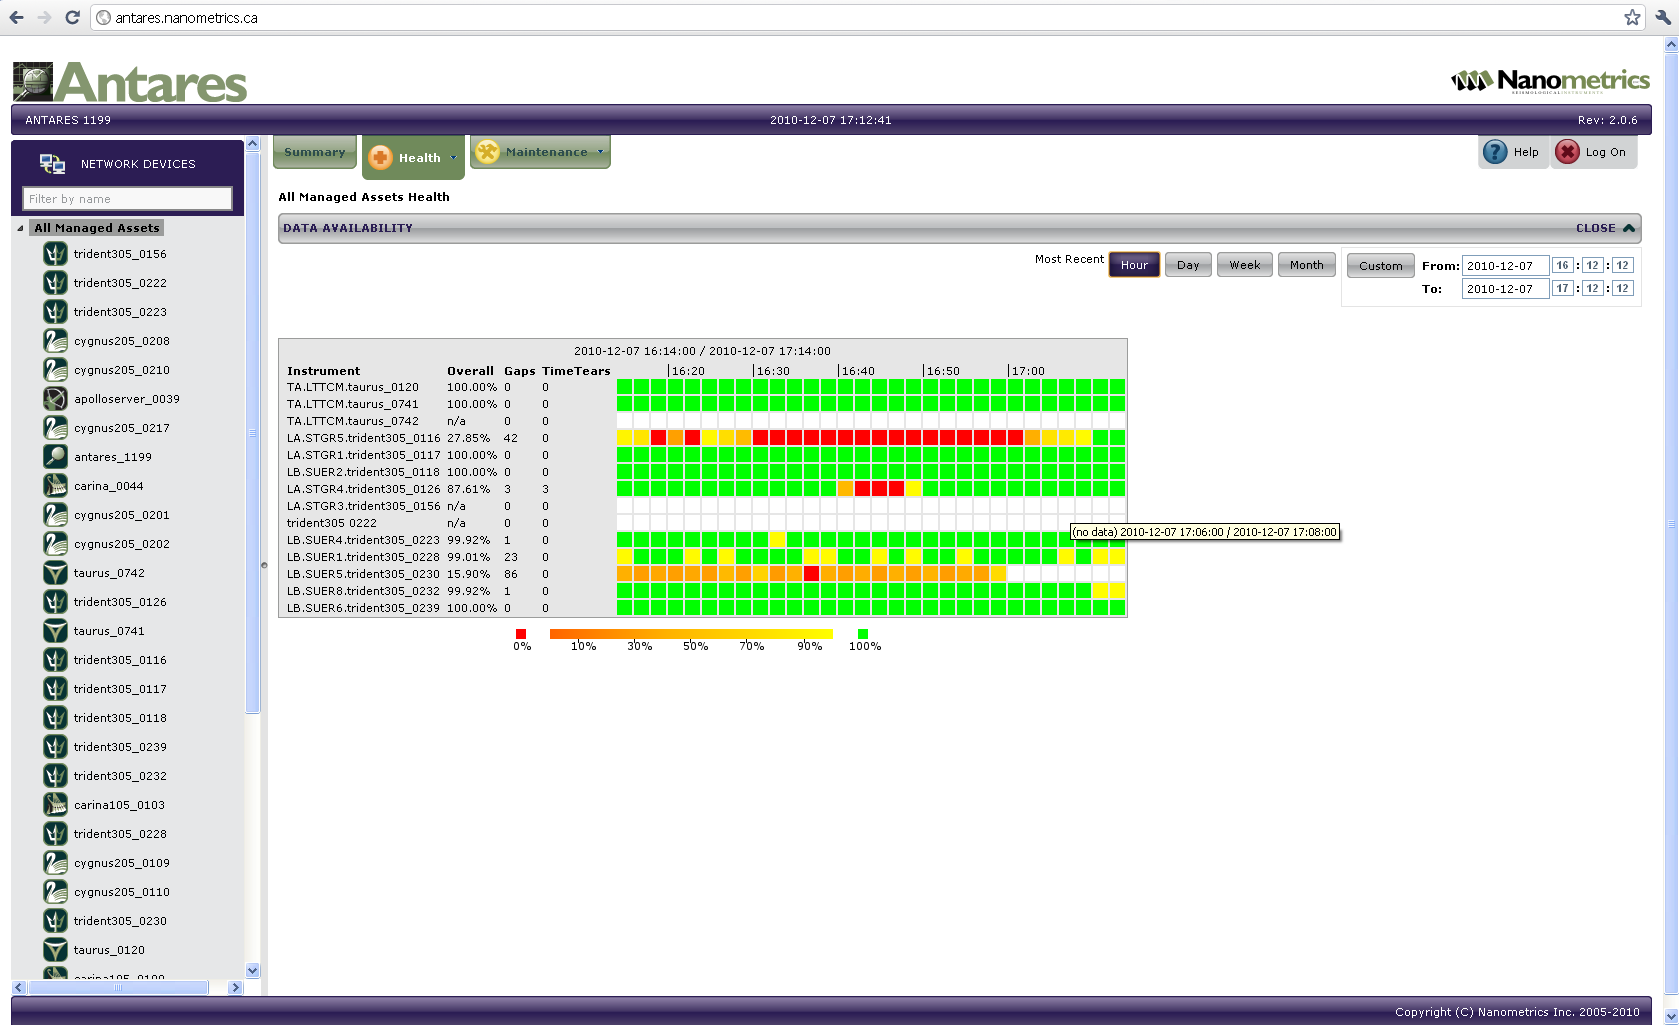Collapse the Data Availability panel with CLOSE
Viewport: 1679px width, 1026px height.
(1605, 228)
